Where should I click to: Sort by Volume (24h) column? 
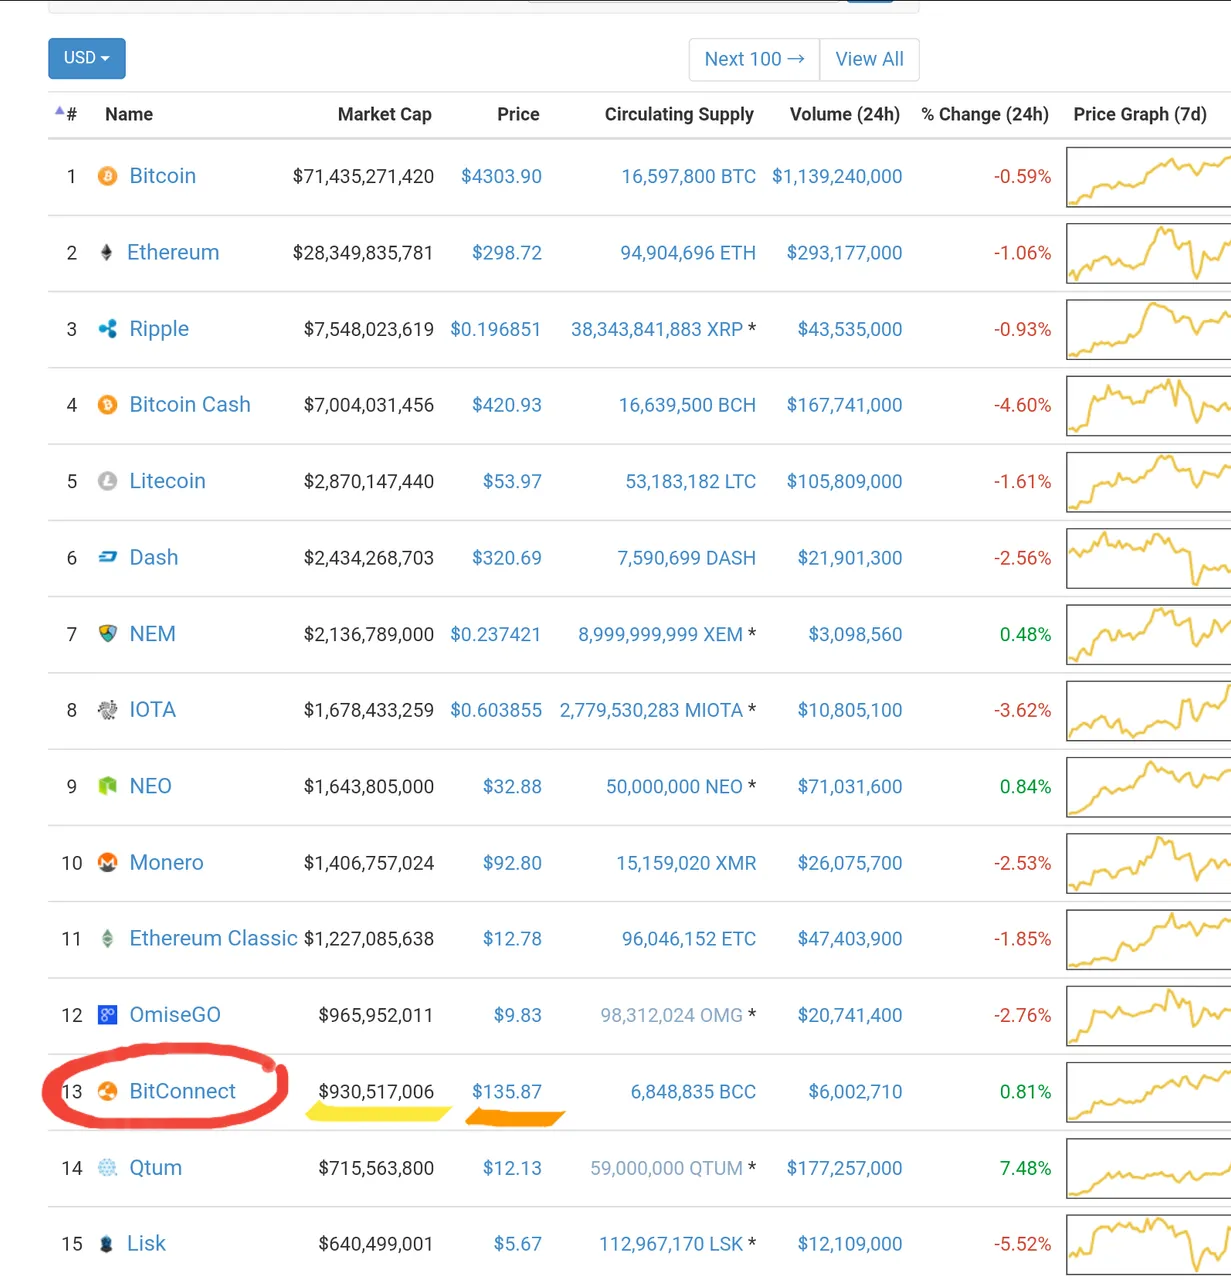tap(845, 114)
